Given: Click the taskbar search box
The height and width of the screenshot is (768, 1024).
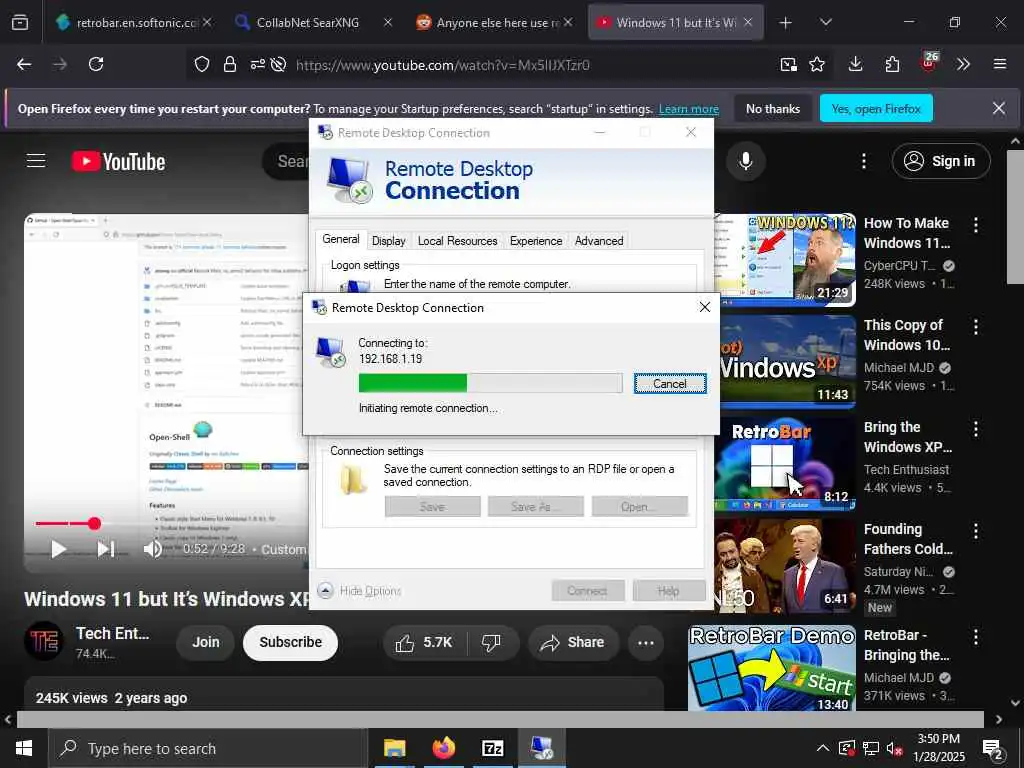Looking at the screenshot, I should click(208, 748).
